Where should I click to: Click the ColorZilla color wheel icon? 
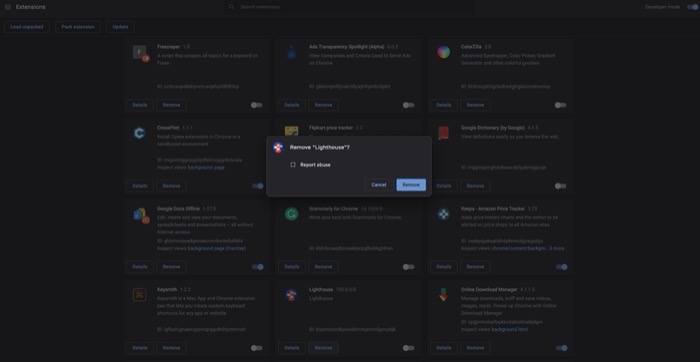[x=443, y=52]
